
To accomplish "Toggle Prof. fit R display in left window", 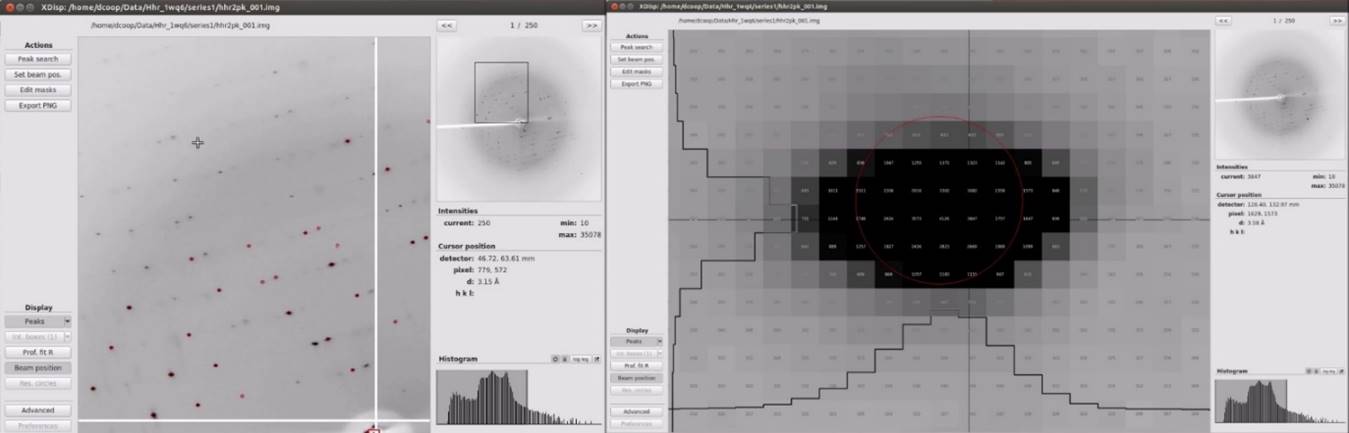I will 38,352.
